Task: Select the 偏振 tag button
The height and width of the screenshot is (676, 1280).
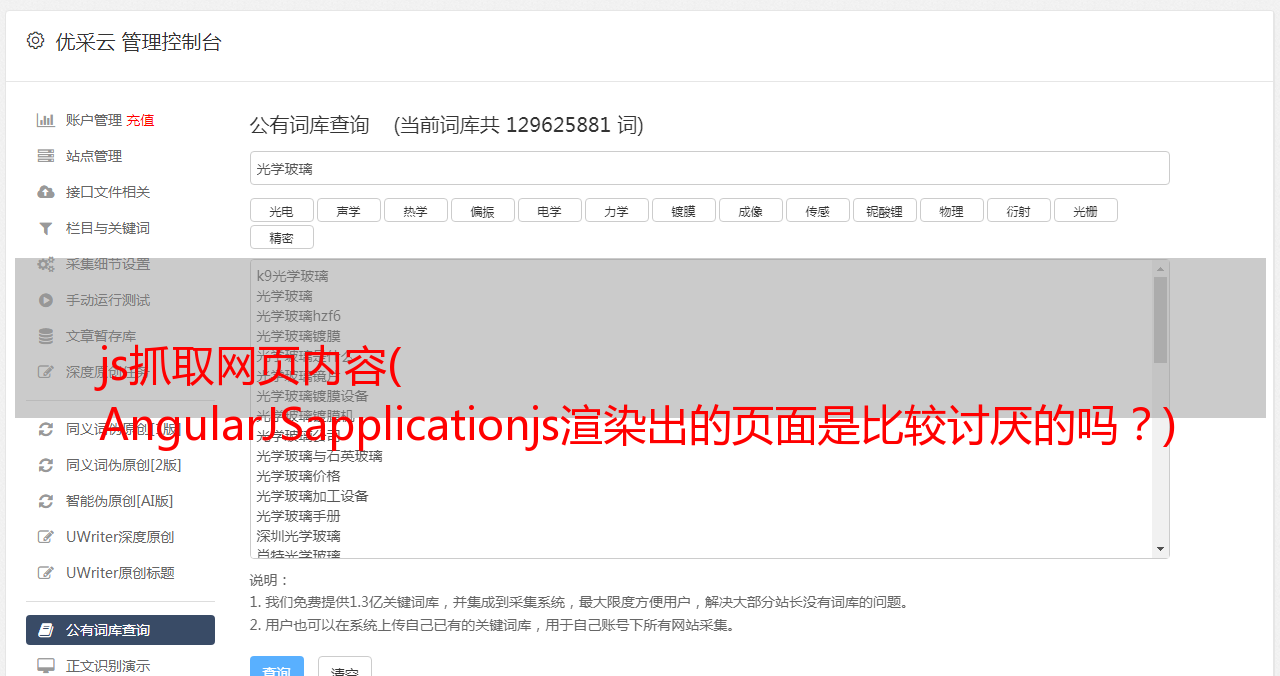Action: (x=482, y=210)
